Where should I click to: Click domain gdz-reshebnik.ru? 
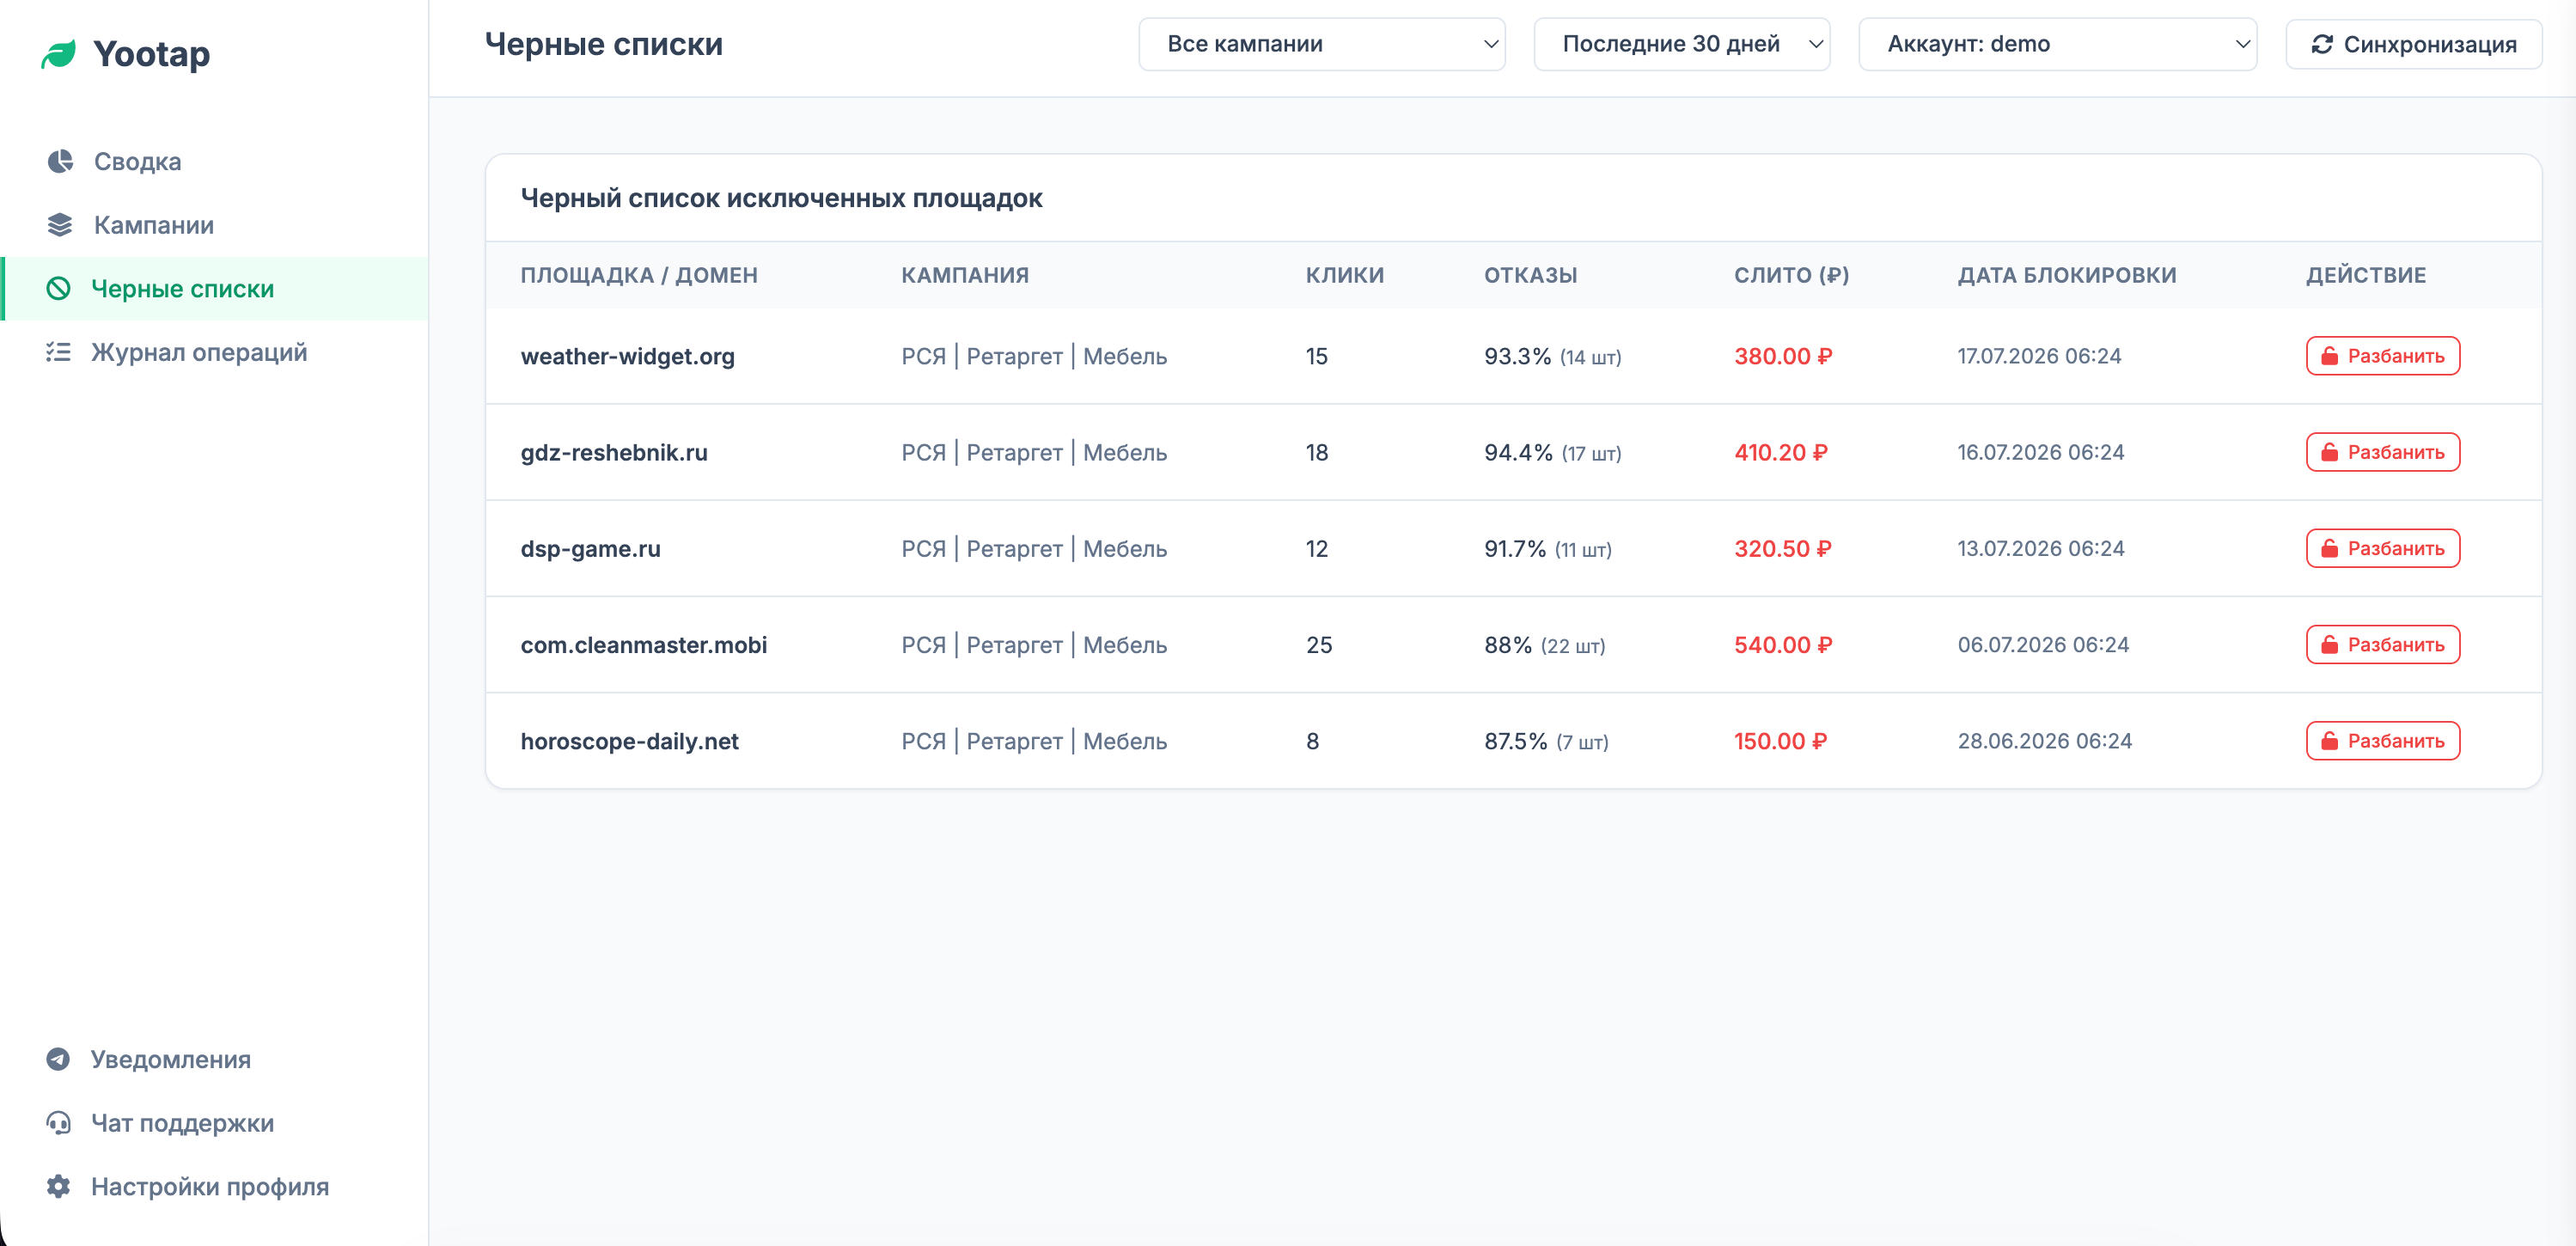point(614,452)
